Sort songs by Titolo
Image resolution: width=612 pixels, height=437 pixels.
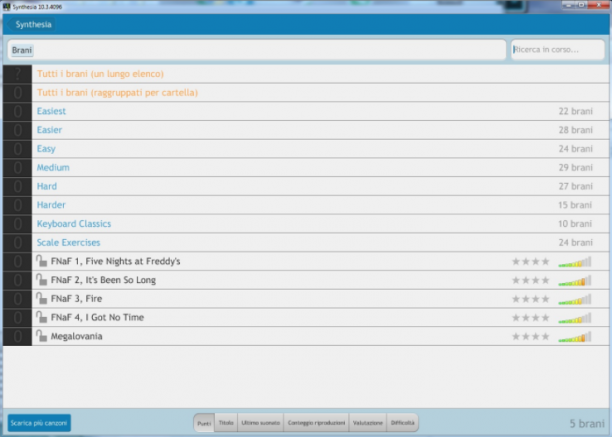(226, 423)
